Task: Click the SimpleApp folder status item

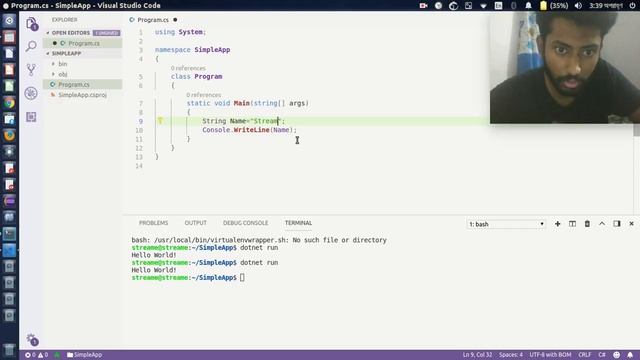Action: [84, 355]
